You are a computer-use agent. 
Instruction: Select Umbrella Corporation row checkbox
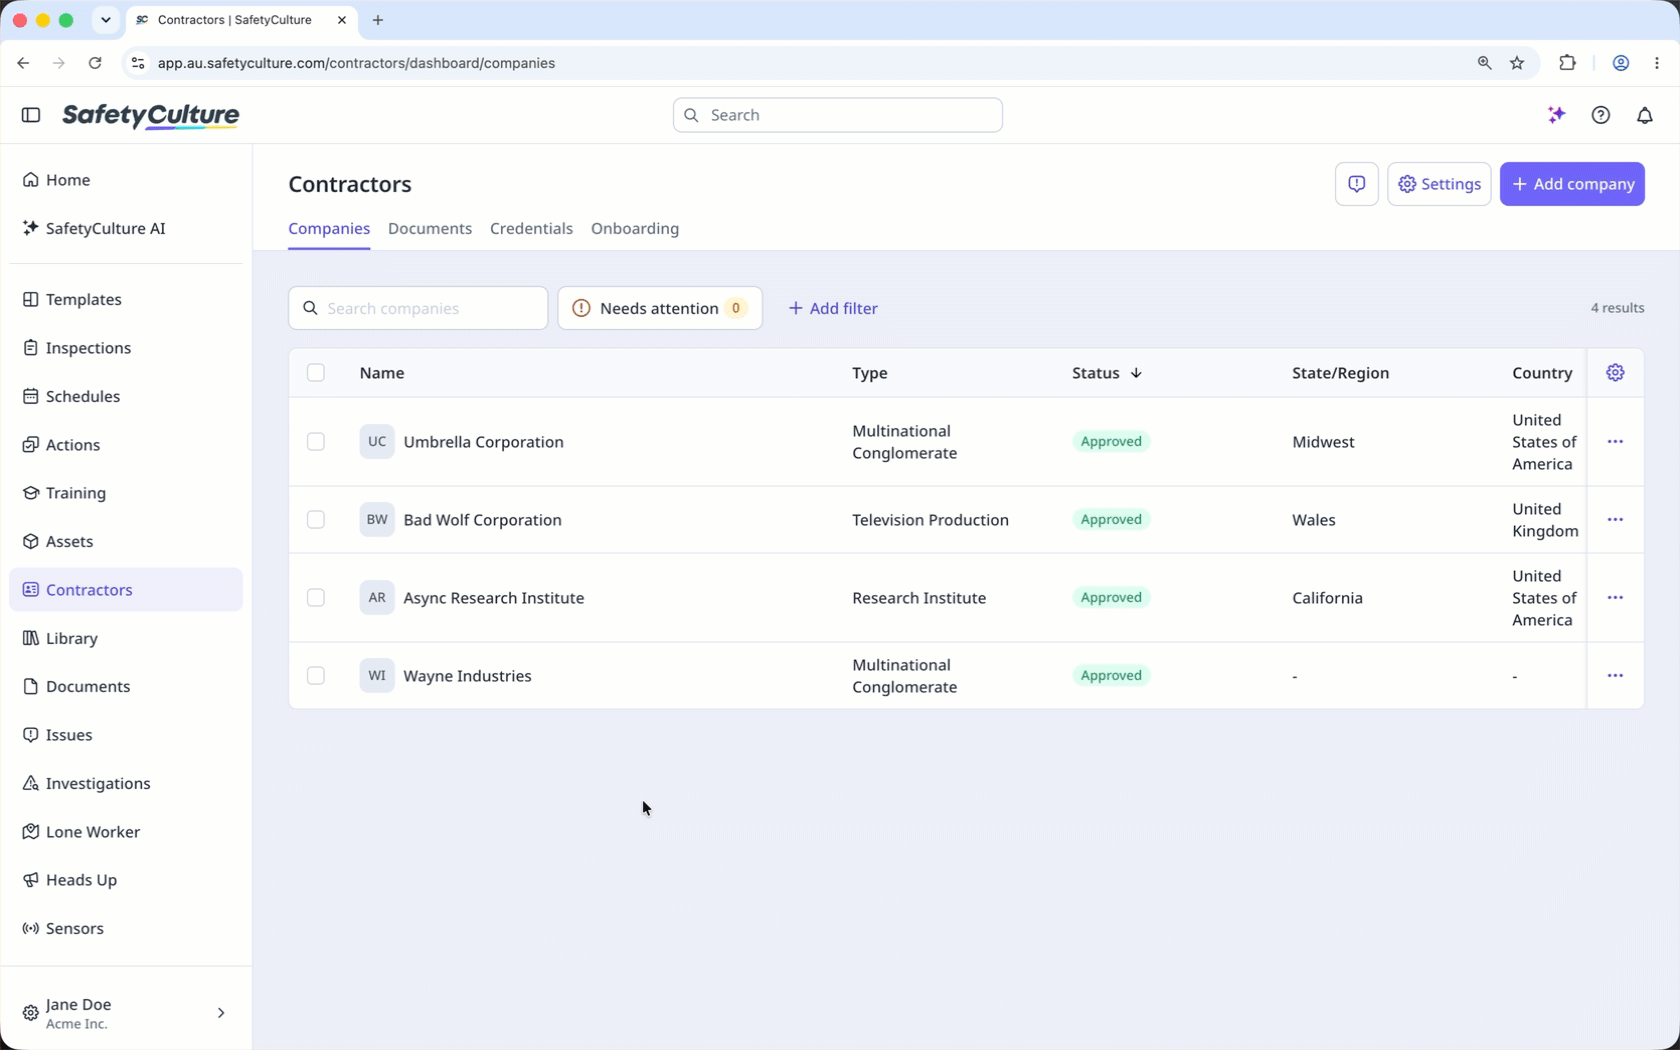316,442
